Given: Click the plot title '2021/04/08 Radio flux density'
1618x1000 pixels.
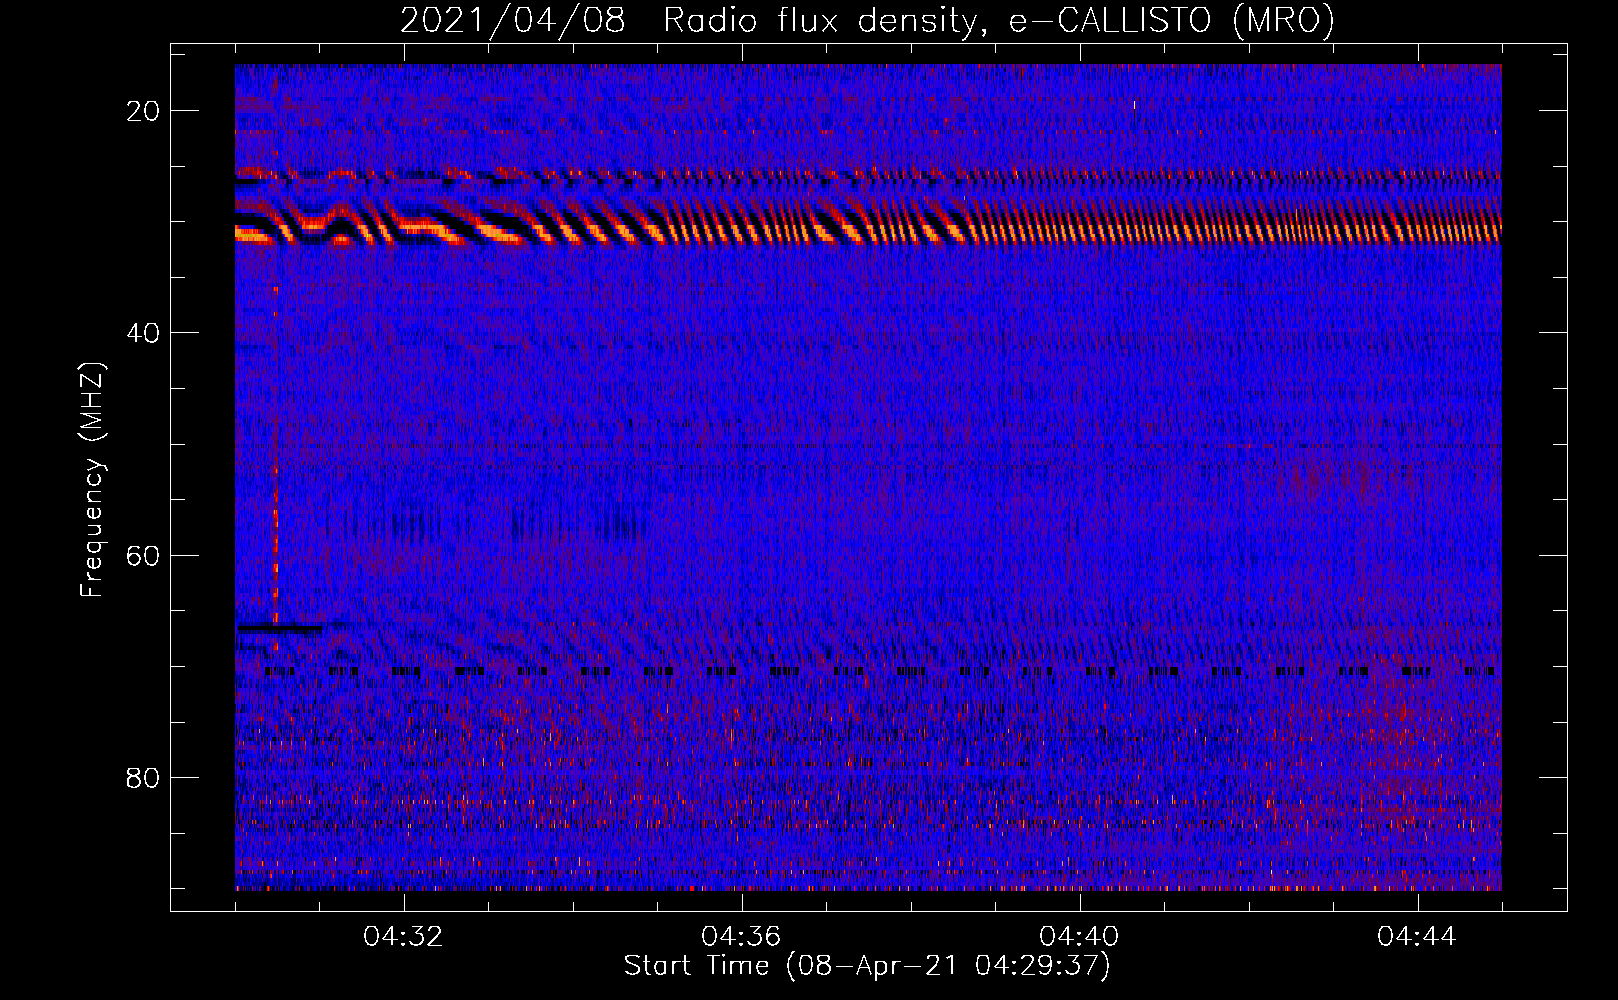Looking at the screenshot, I should pyautogui.click(x=689, y=20).
